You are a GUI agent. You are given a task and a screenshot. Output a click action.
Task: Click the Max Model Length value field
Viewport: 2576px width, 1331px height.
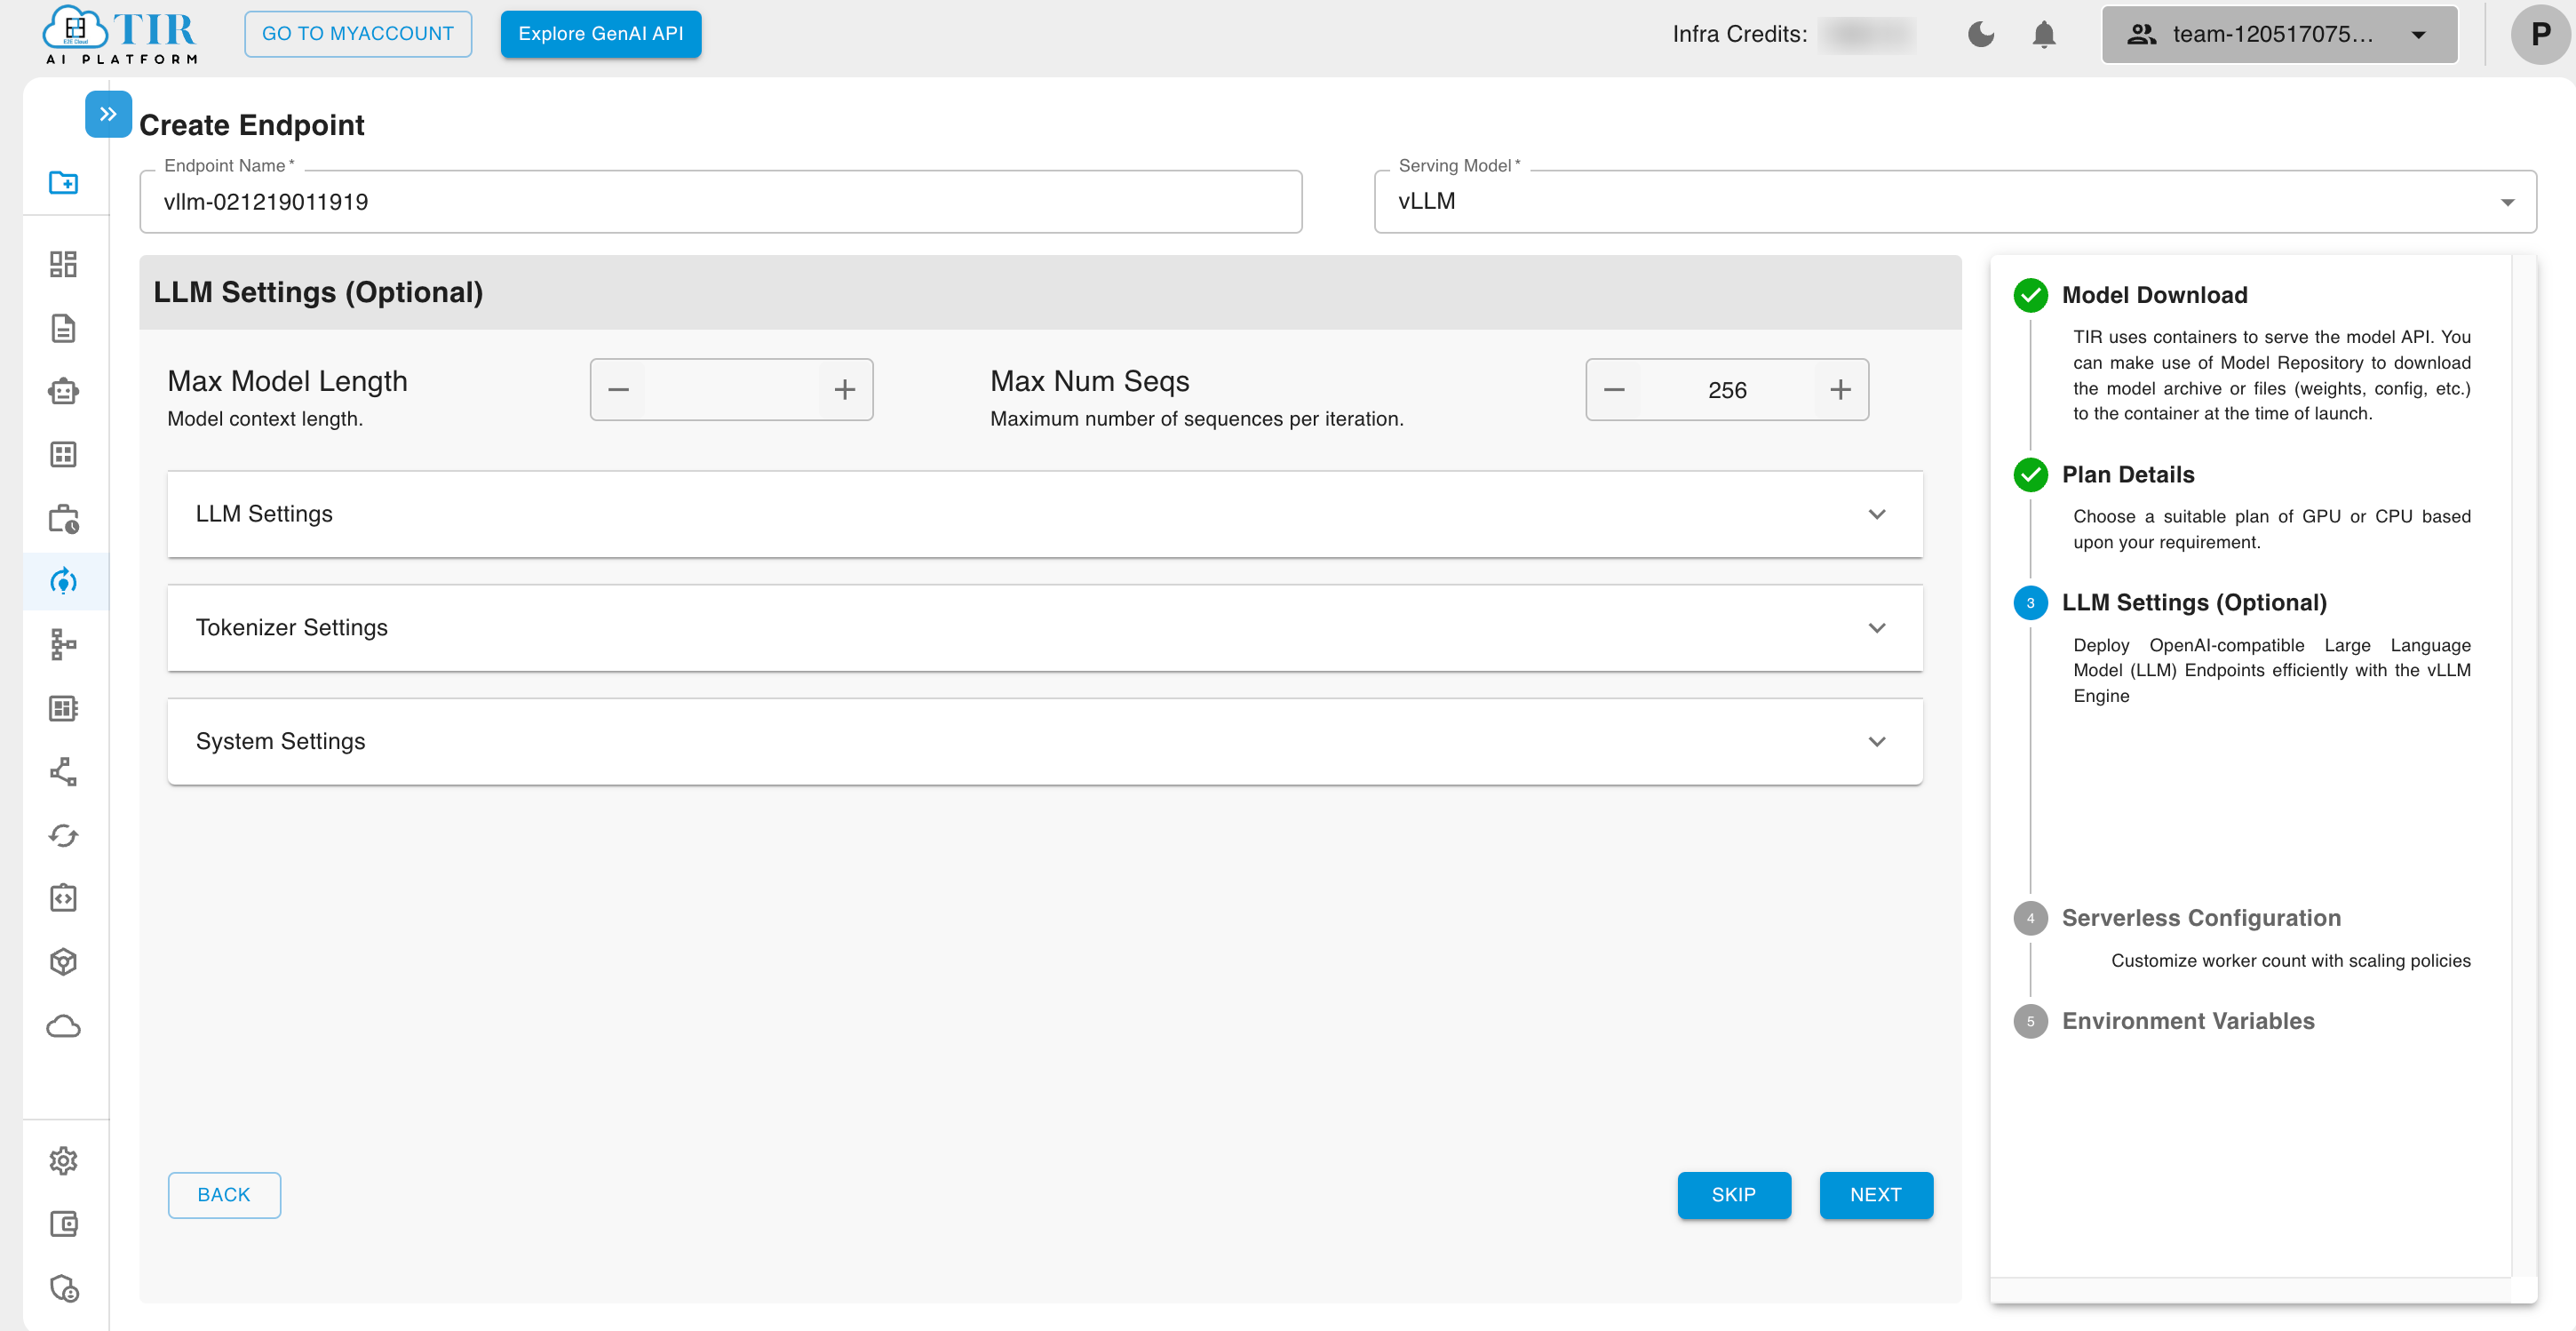coord(732,390)
